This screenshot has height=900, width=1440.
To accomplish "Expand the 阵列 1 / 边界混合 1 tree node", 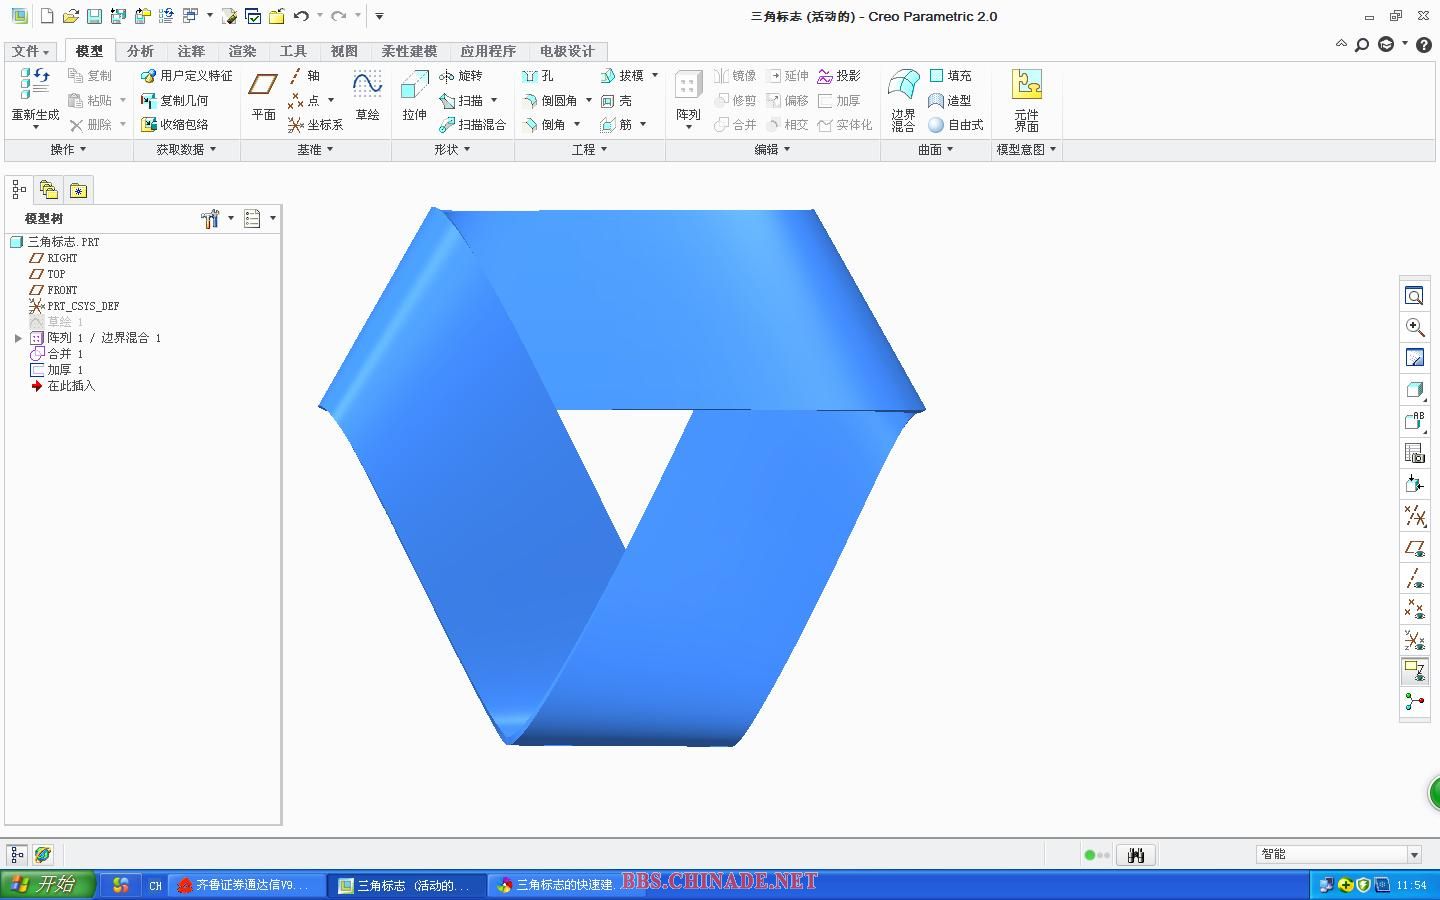I will (x=18, y=338).
